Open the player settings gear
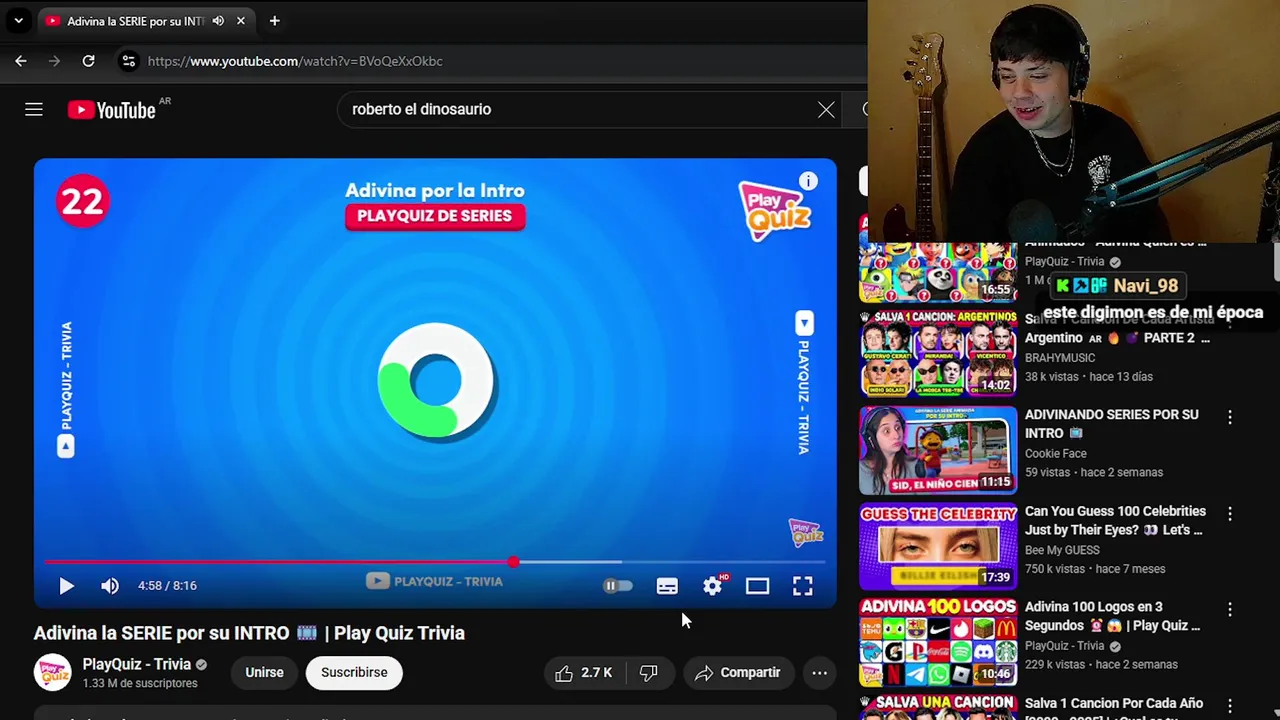 coord(712,586)
